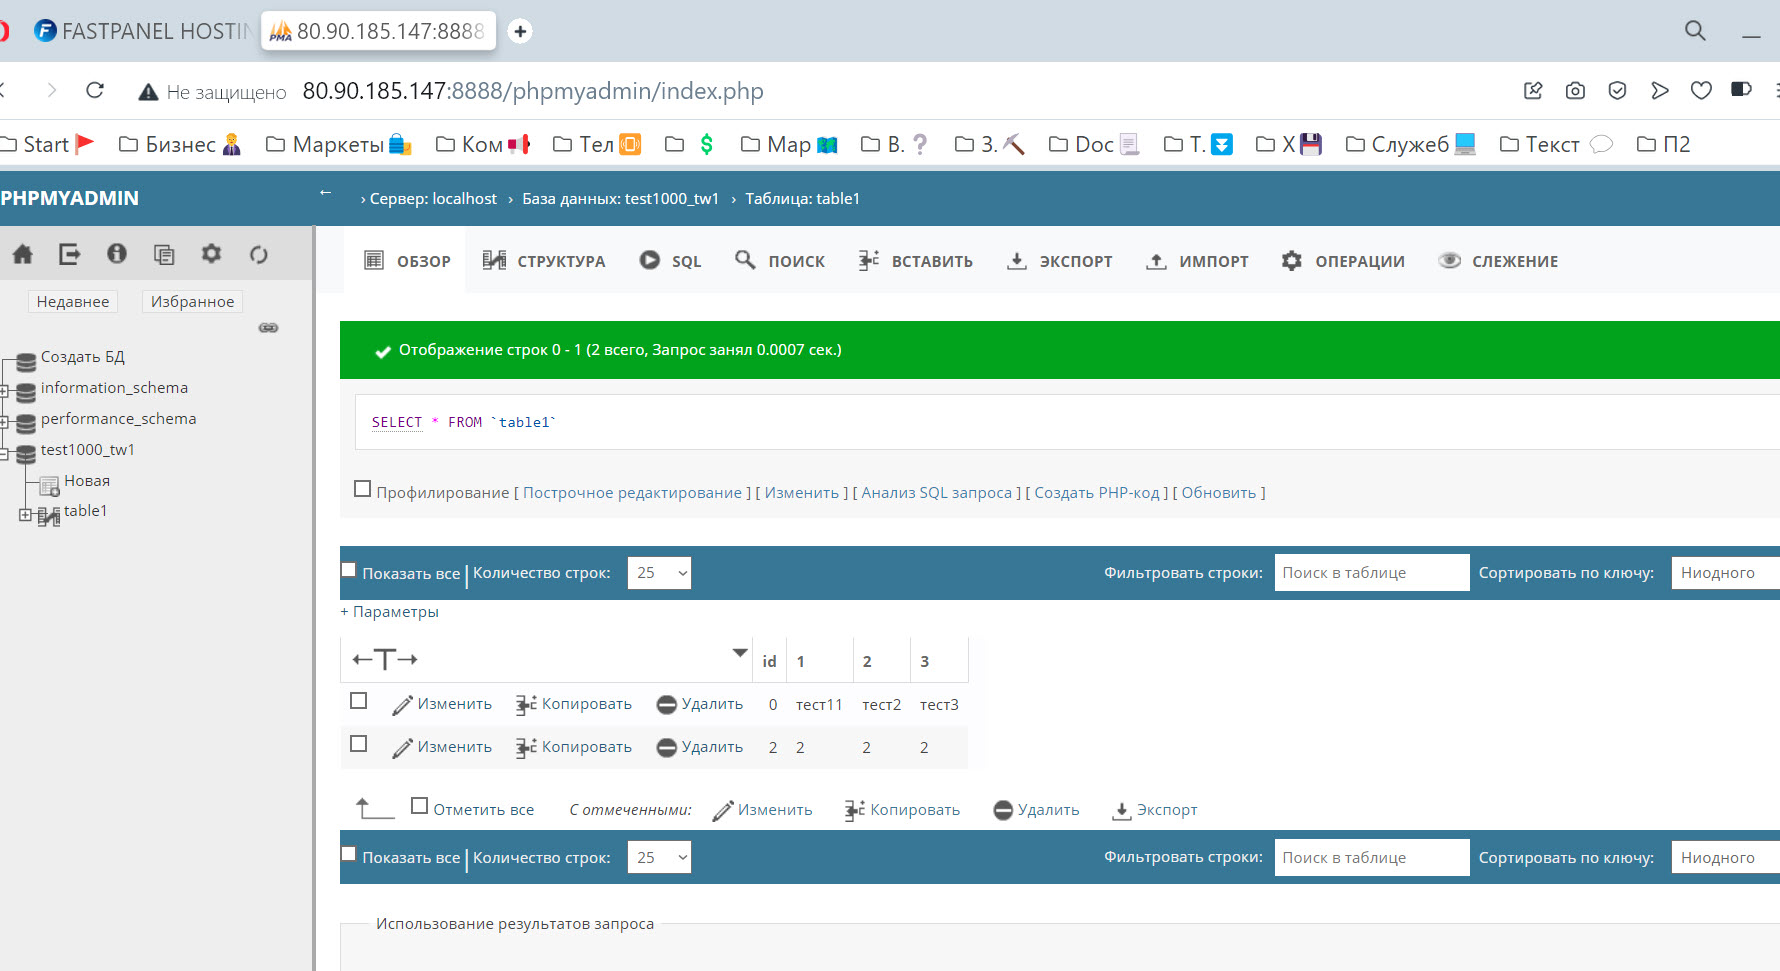Open the info documentation icon in sidebar

pyautogui.click(x=117, y=254)
